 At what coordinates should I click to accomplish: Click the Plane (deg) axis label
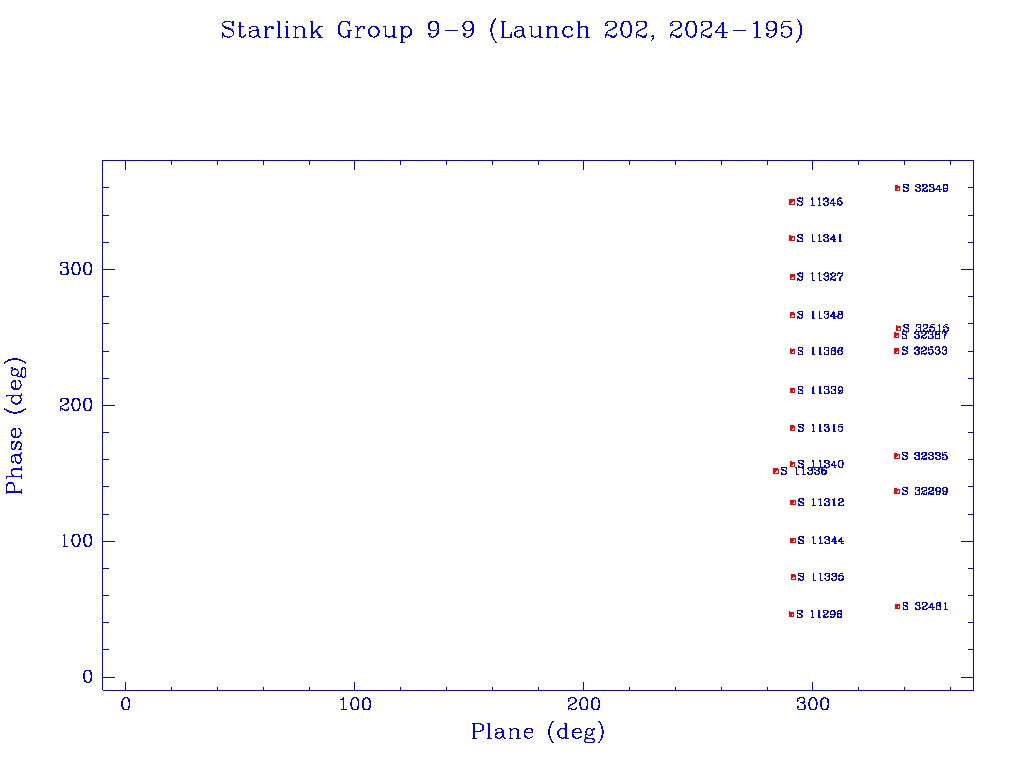538,731
